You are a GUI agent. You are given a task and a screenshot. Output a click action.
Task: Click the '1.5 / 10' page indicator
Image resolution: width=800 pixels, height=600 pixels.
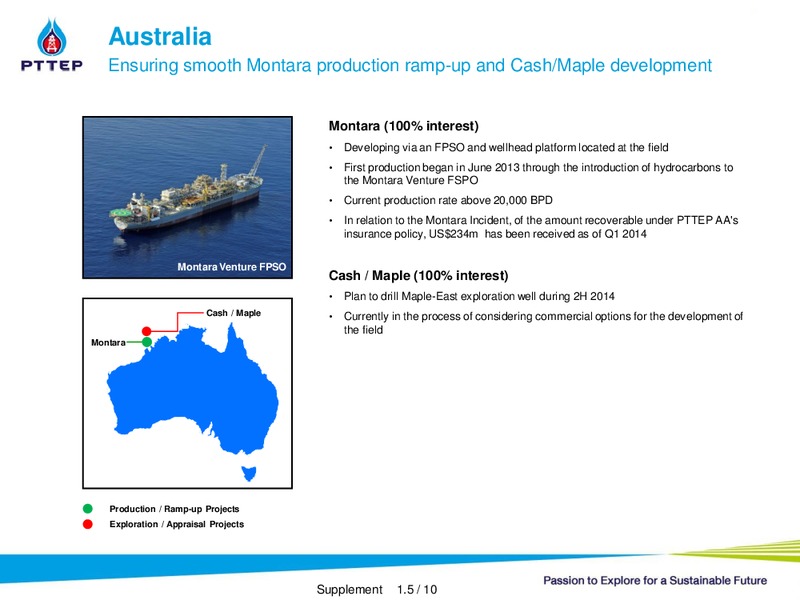[x=417, y=589]
